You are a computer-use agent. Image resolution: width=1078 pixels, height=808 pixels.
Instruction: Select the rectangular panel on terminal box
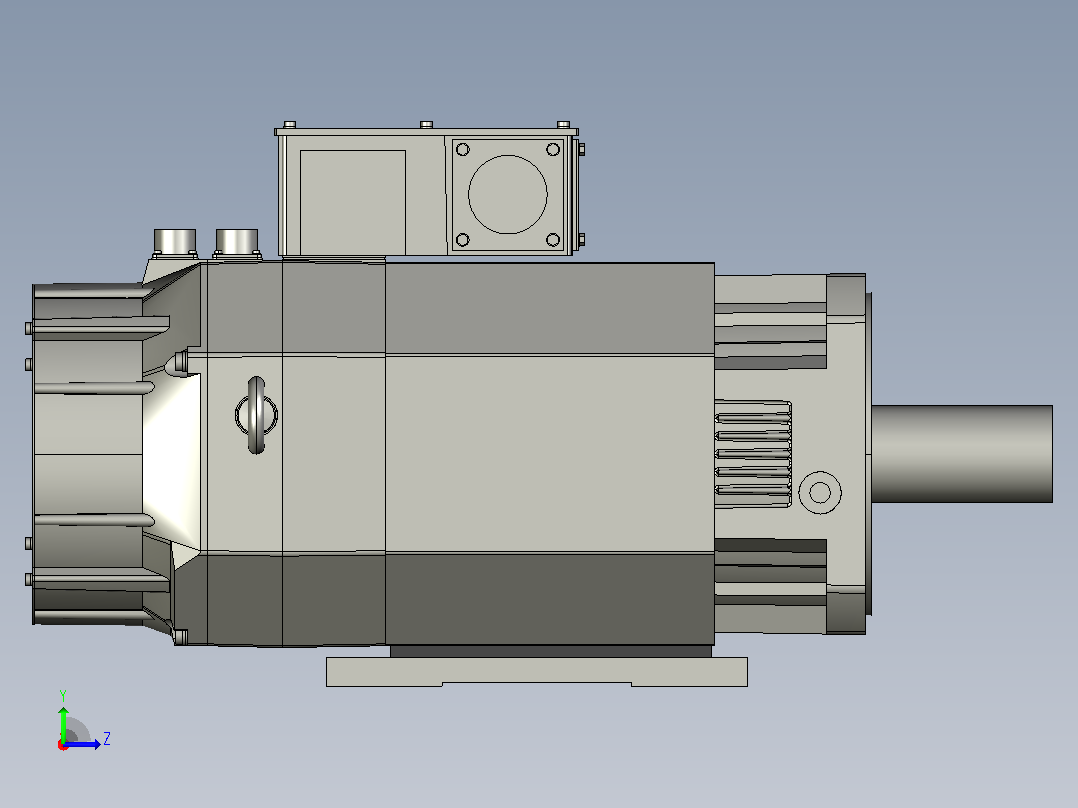[x=353, y=202]
